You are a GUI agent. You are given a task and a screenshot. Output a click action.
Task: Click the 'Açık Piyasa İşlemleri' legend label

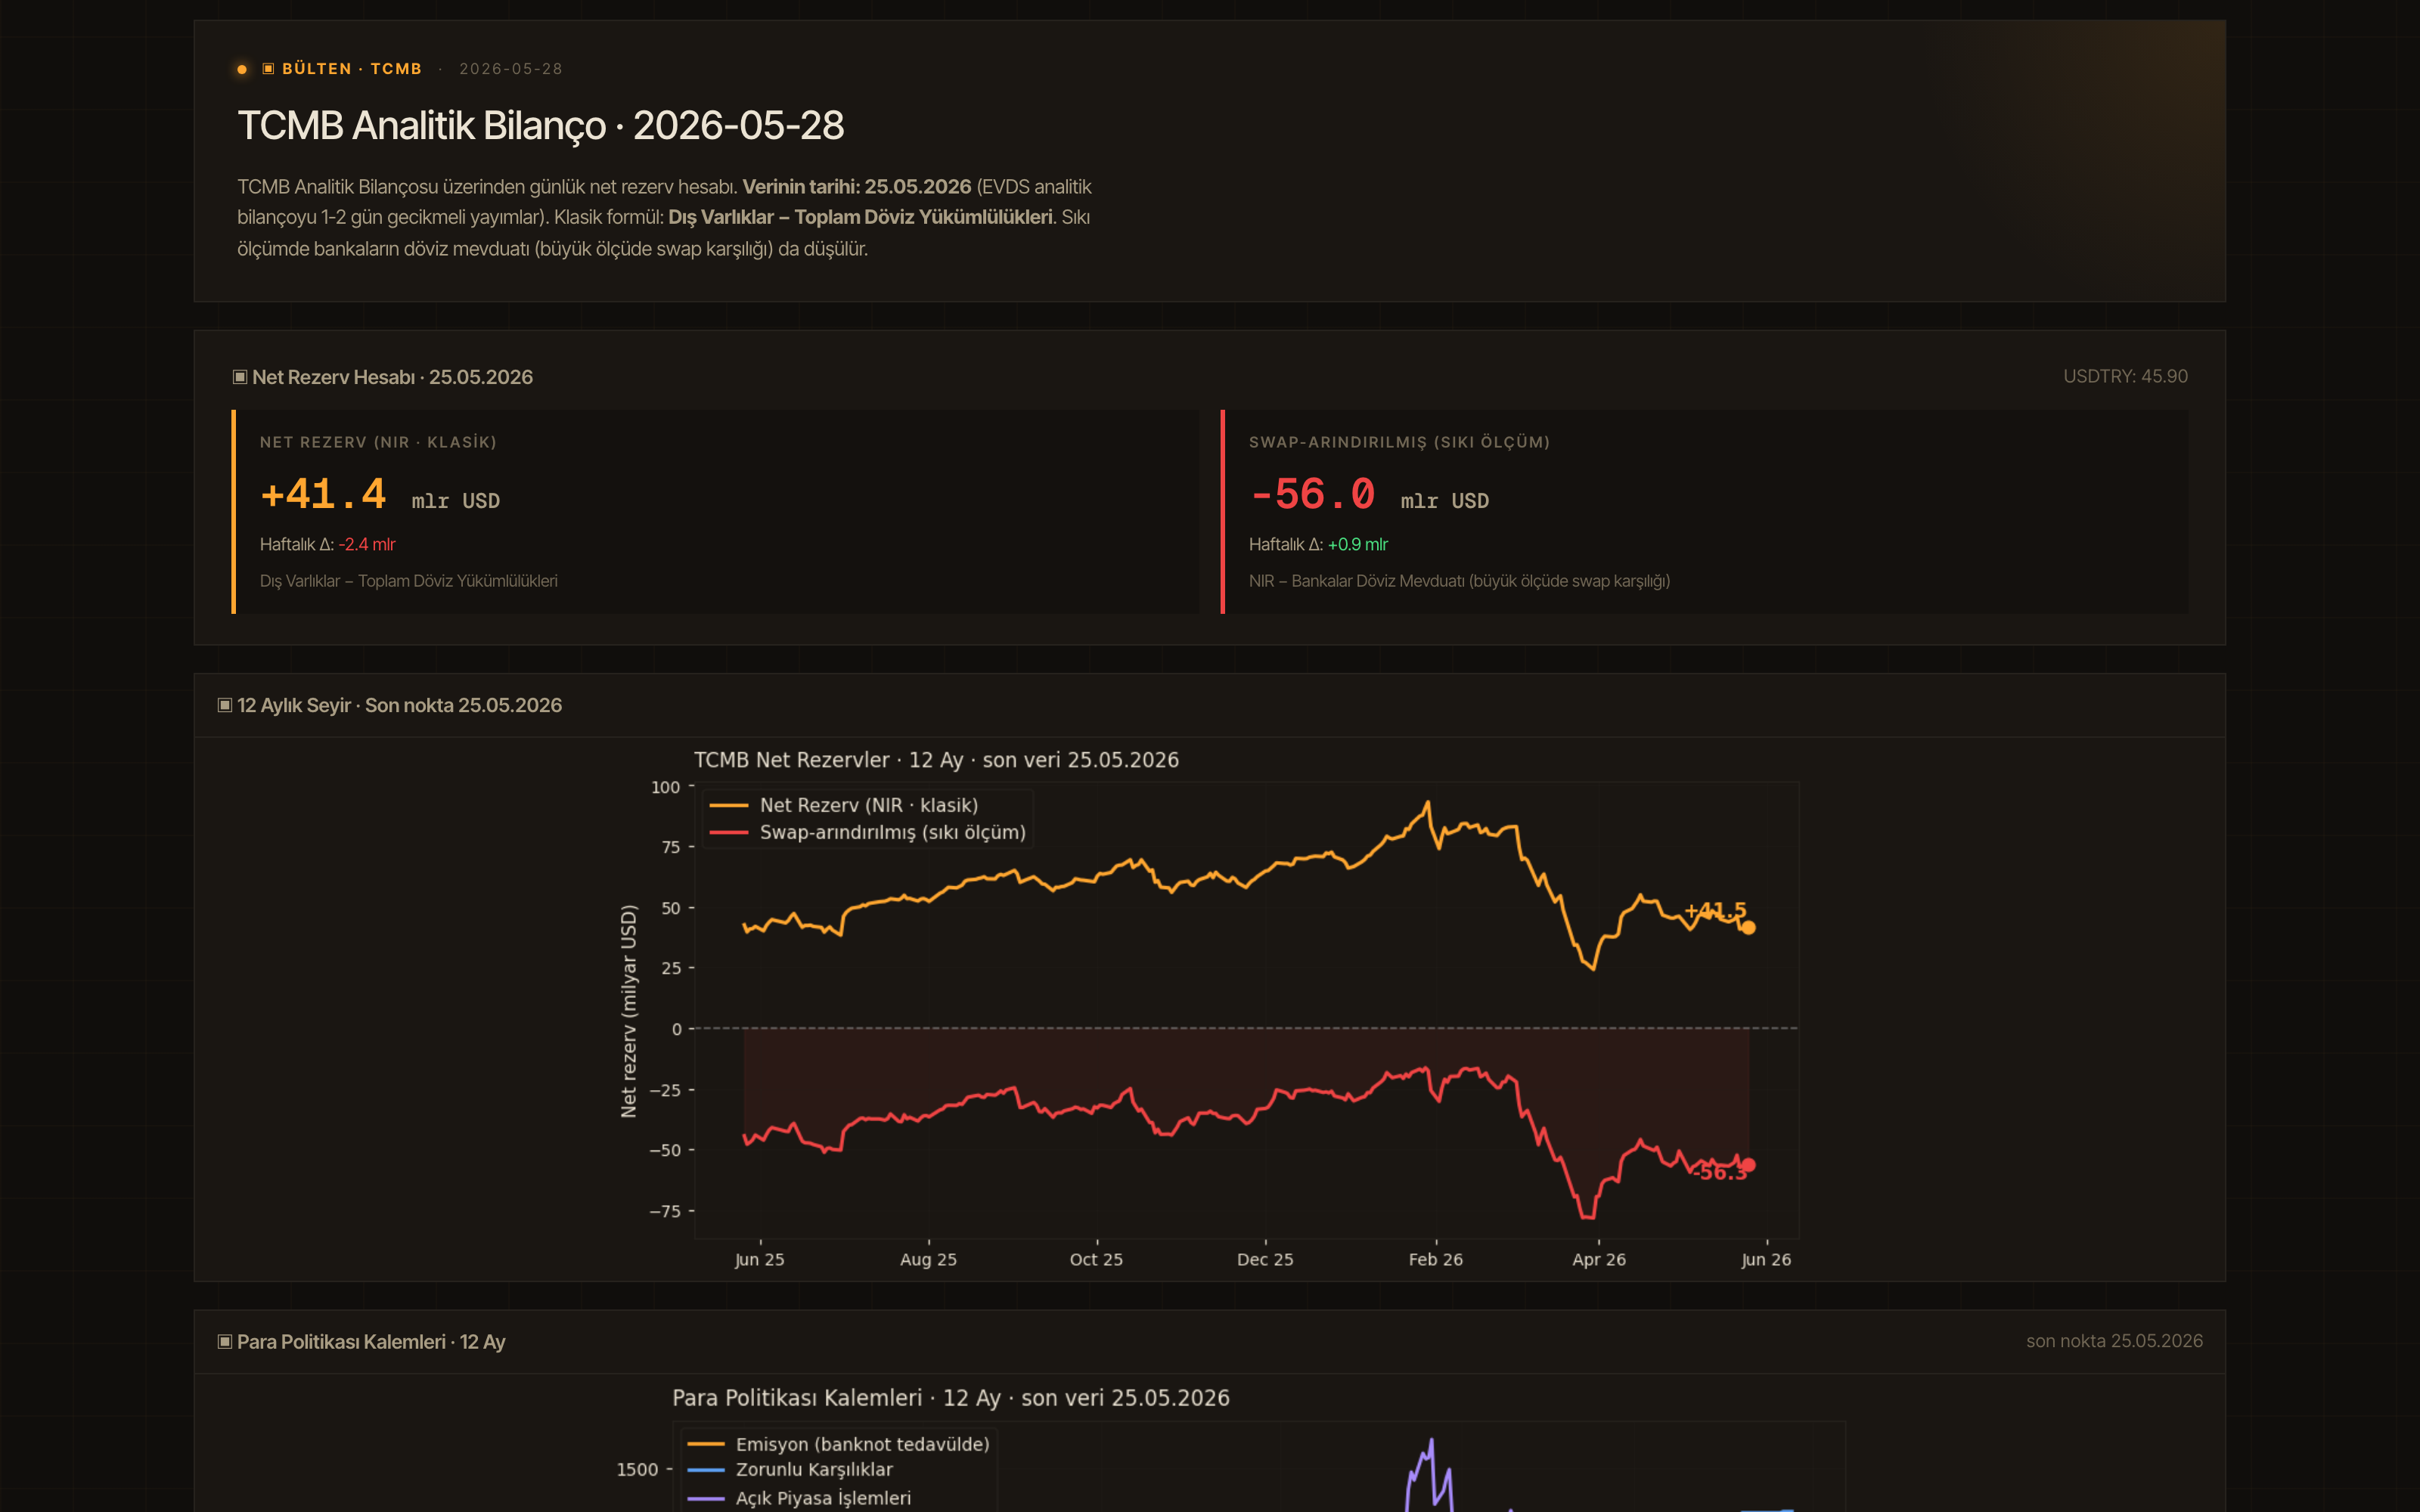(823, 1498)
